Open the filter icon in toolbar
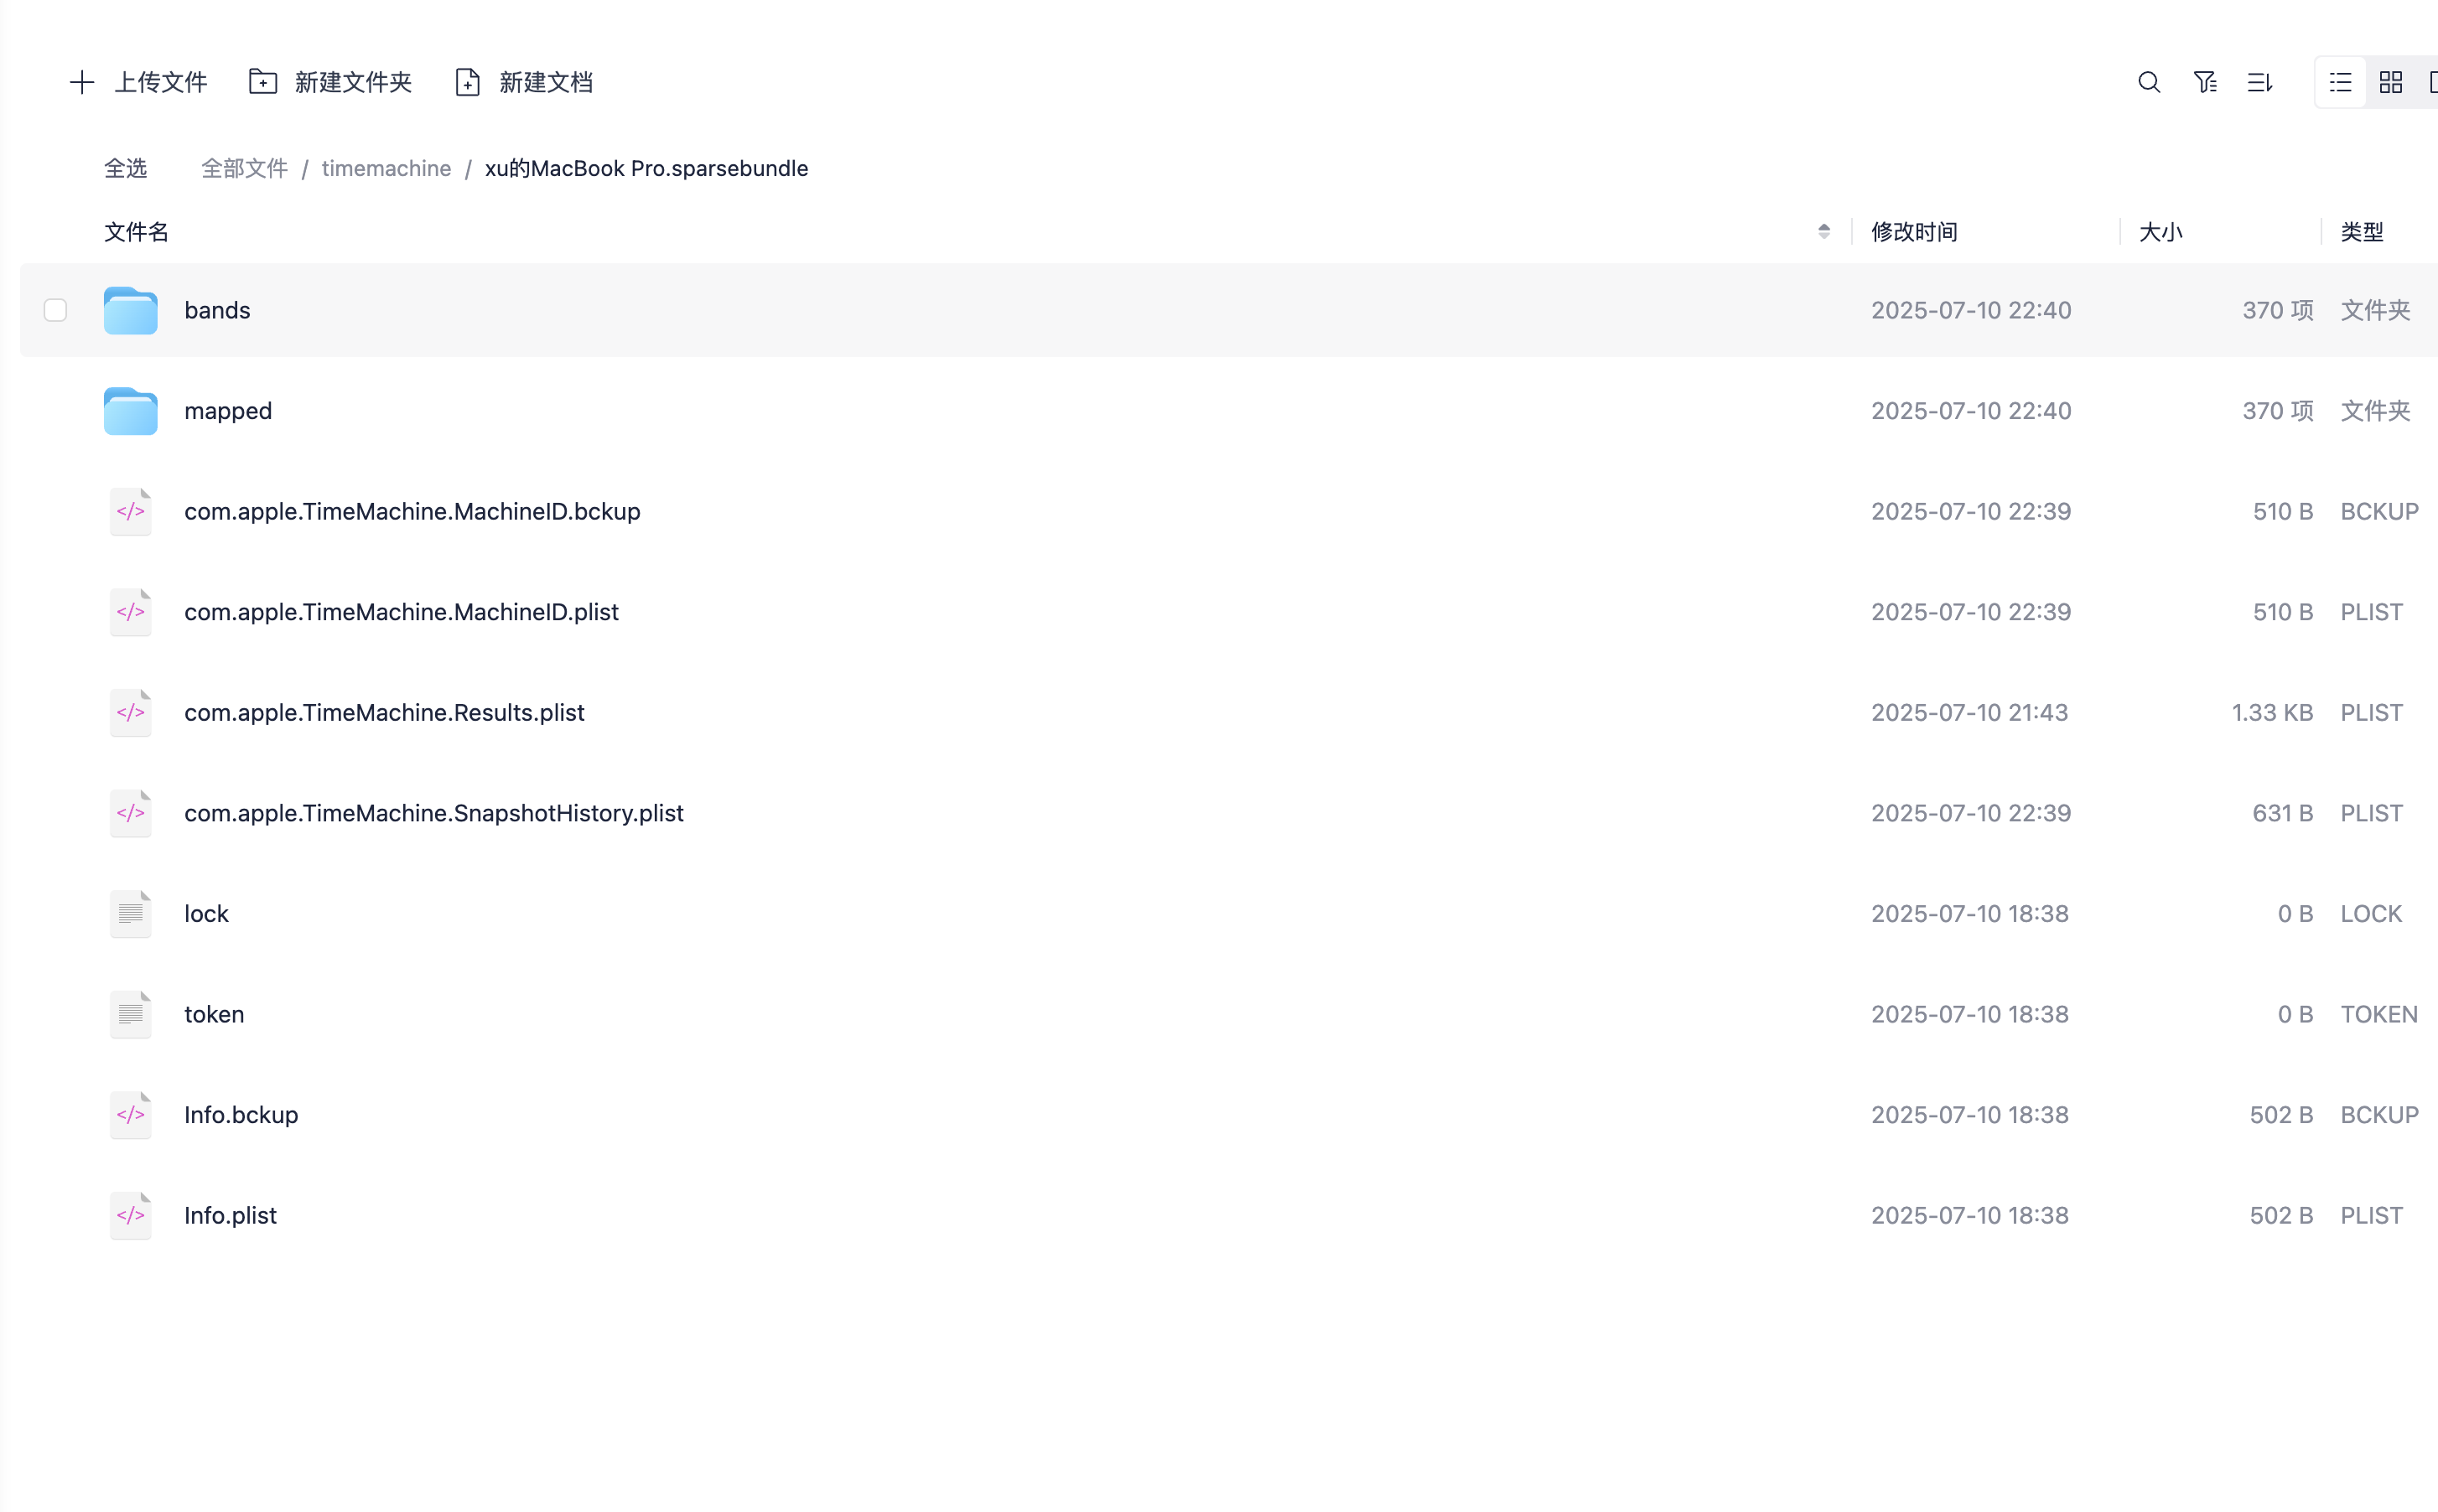2438x1512 pixels. pos(2205,82)
